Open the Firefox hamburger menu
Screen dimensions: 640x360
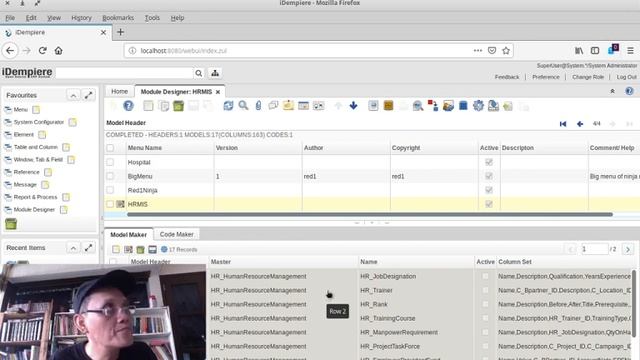click(630, 51)
